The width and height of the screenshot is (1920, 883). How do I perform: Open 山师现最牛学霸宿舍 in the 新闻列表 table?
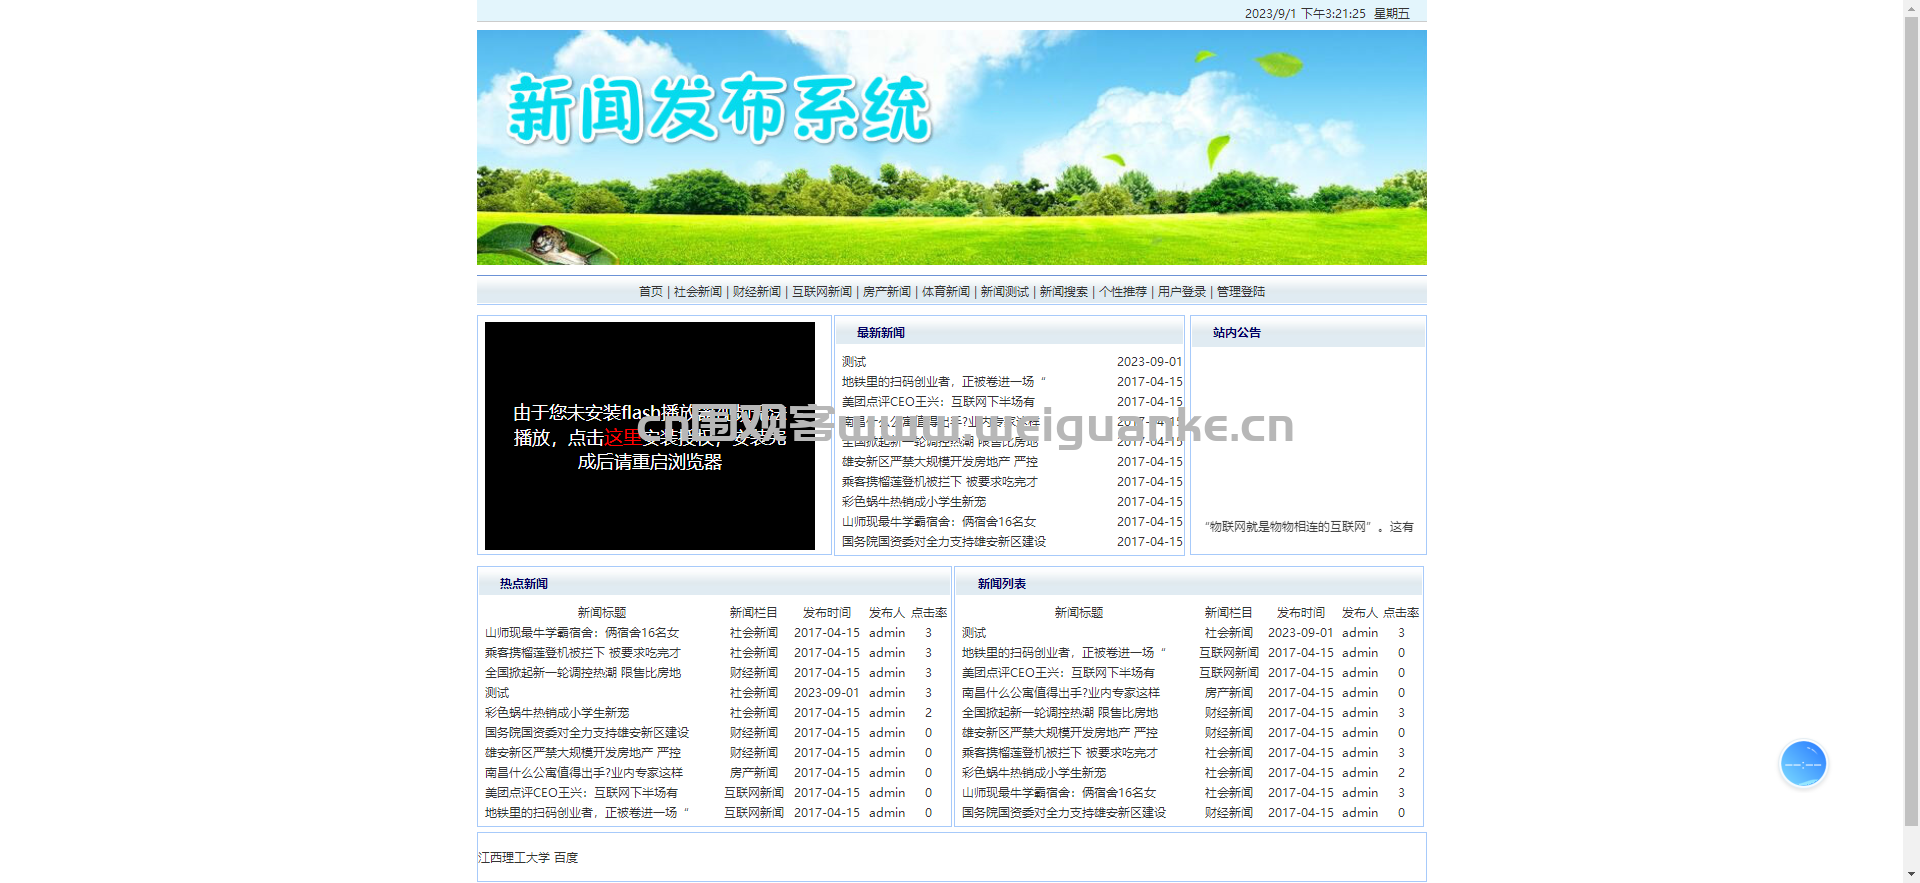tap(1059, 793)
